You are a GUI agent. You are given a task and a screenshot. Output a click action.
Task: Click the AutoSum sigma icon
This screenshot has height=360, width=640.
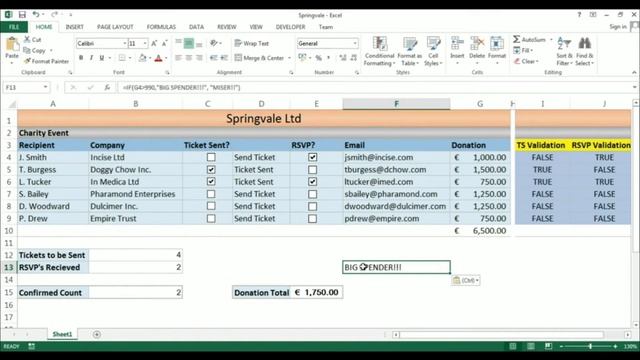point(517,39)
